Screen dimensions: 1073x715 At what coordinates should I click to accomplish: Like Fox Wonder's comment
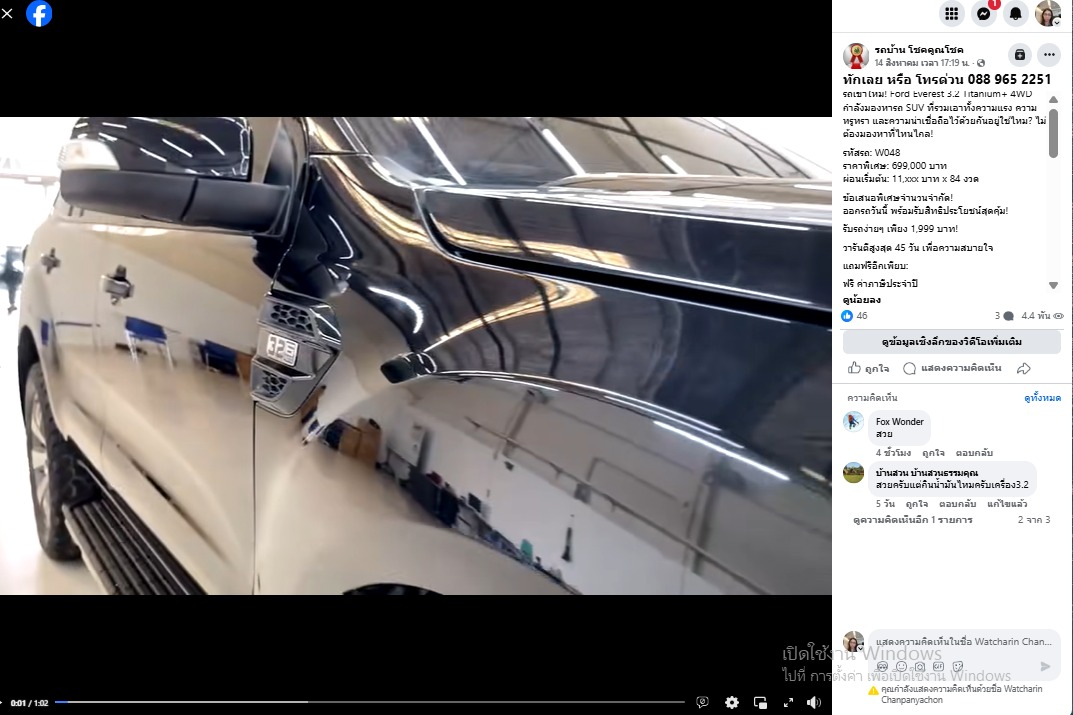pyautogui.click(x=933, y=453)
